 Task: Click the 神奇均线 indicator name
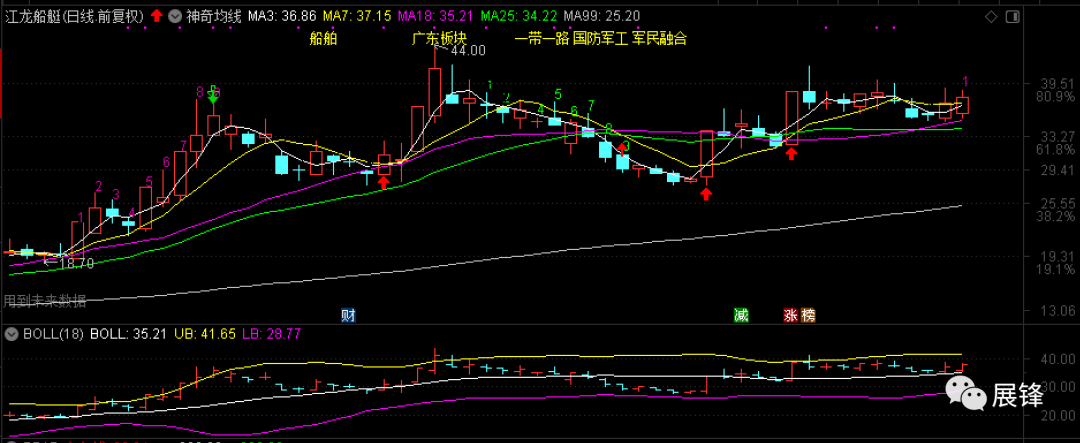214,15
